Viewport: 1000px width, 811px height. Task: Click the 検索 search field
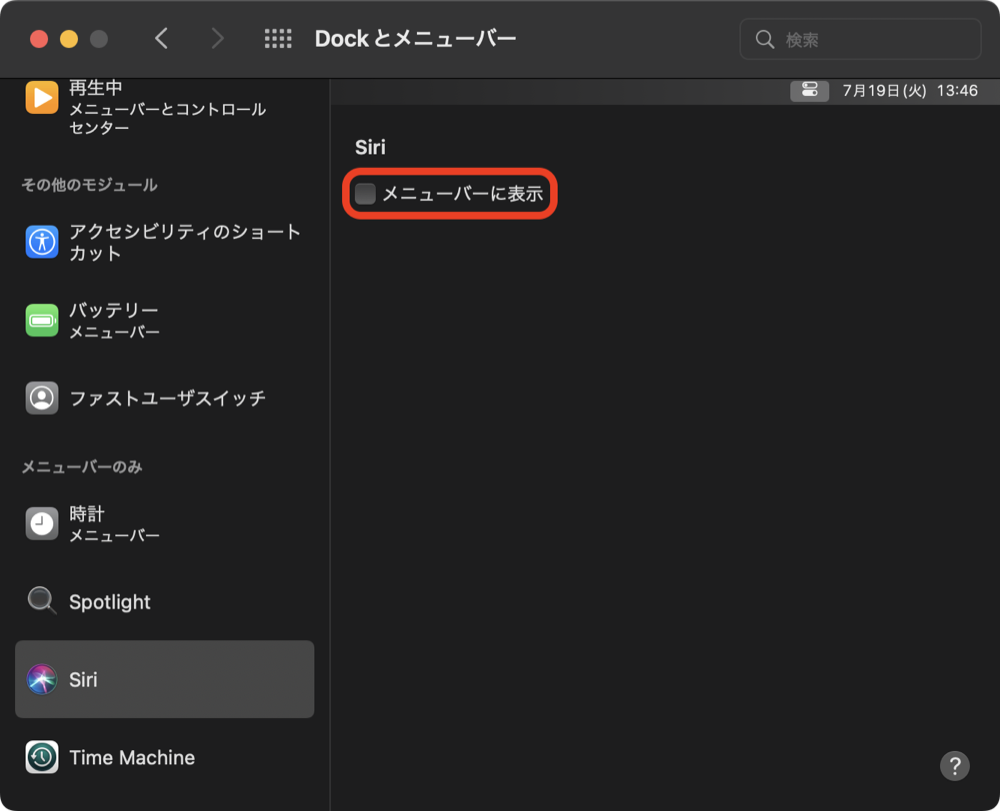click(x=860, y=40)
